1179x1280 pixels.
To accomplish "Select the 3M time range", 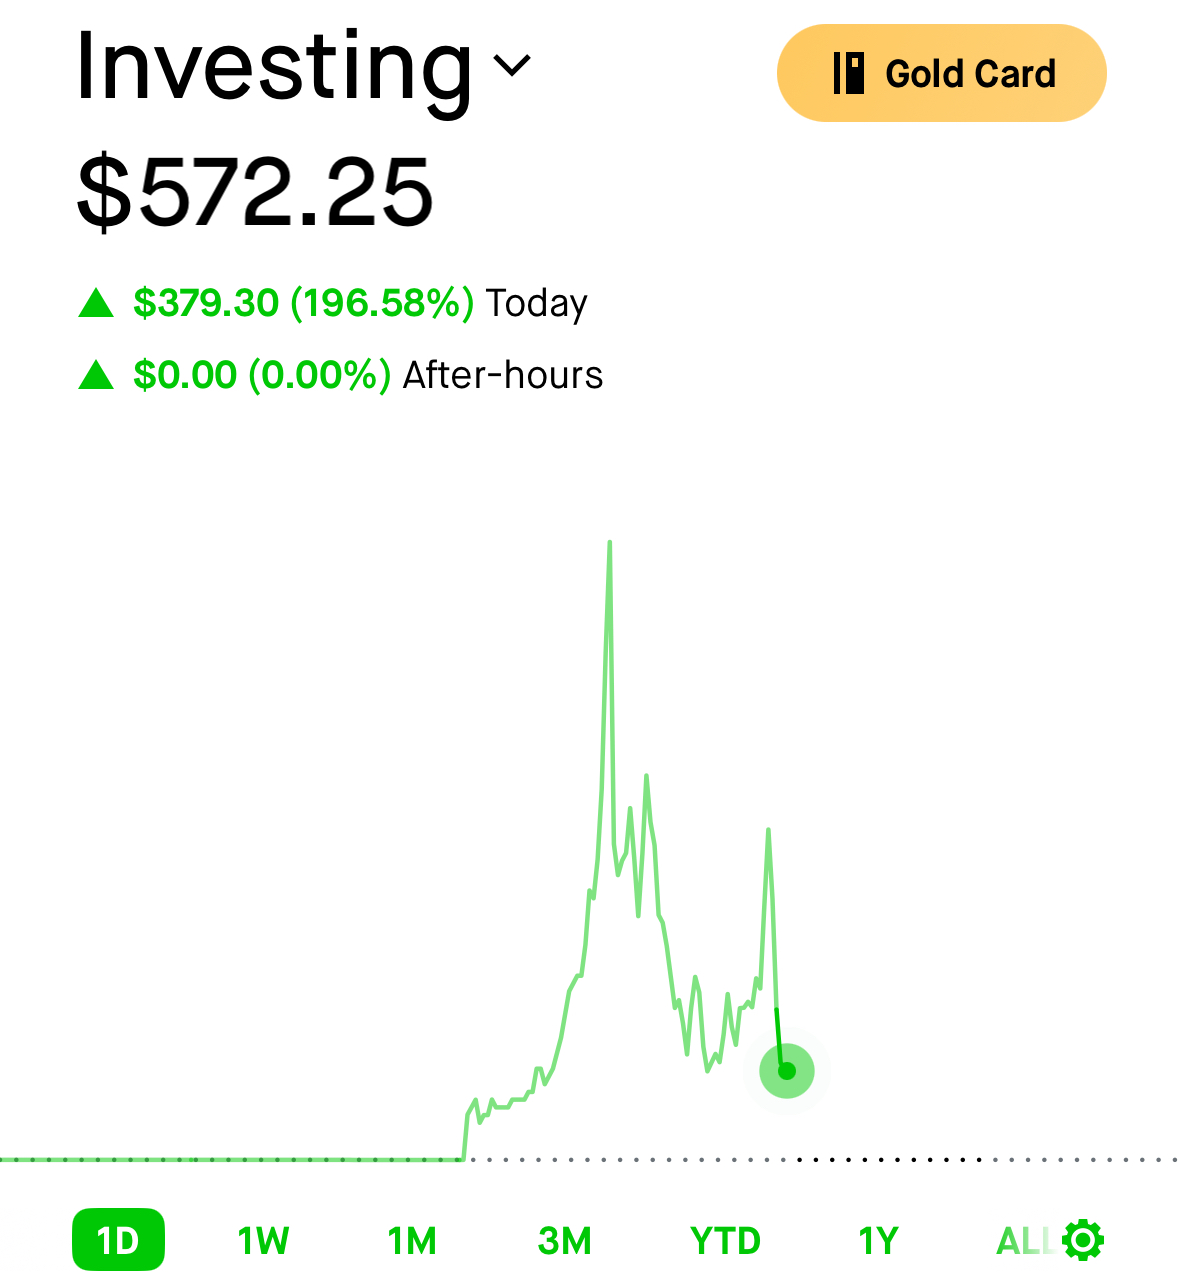I will (565, 1241).
